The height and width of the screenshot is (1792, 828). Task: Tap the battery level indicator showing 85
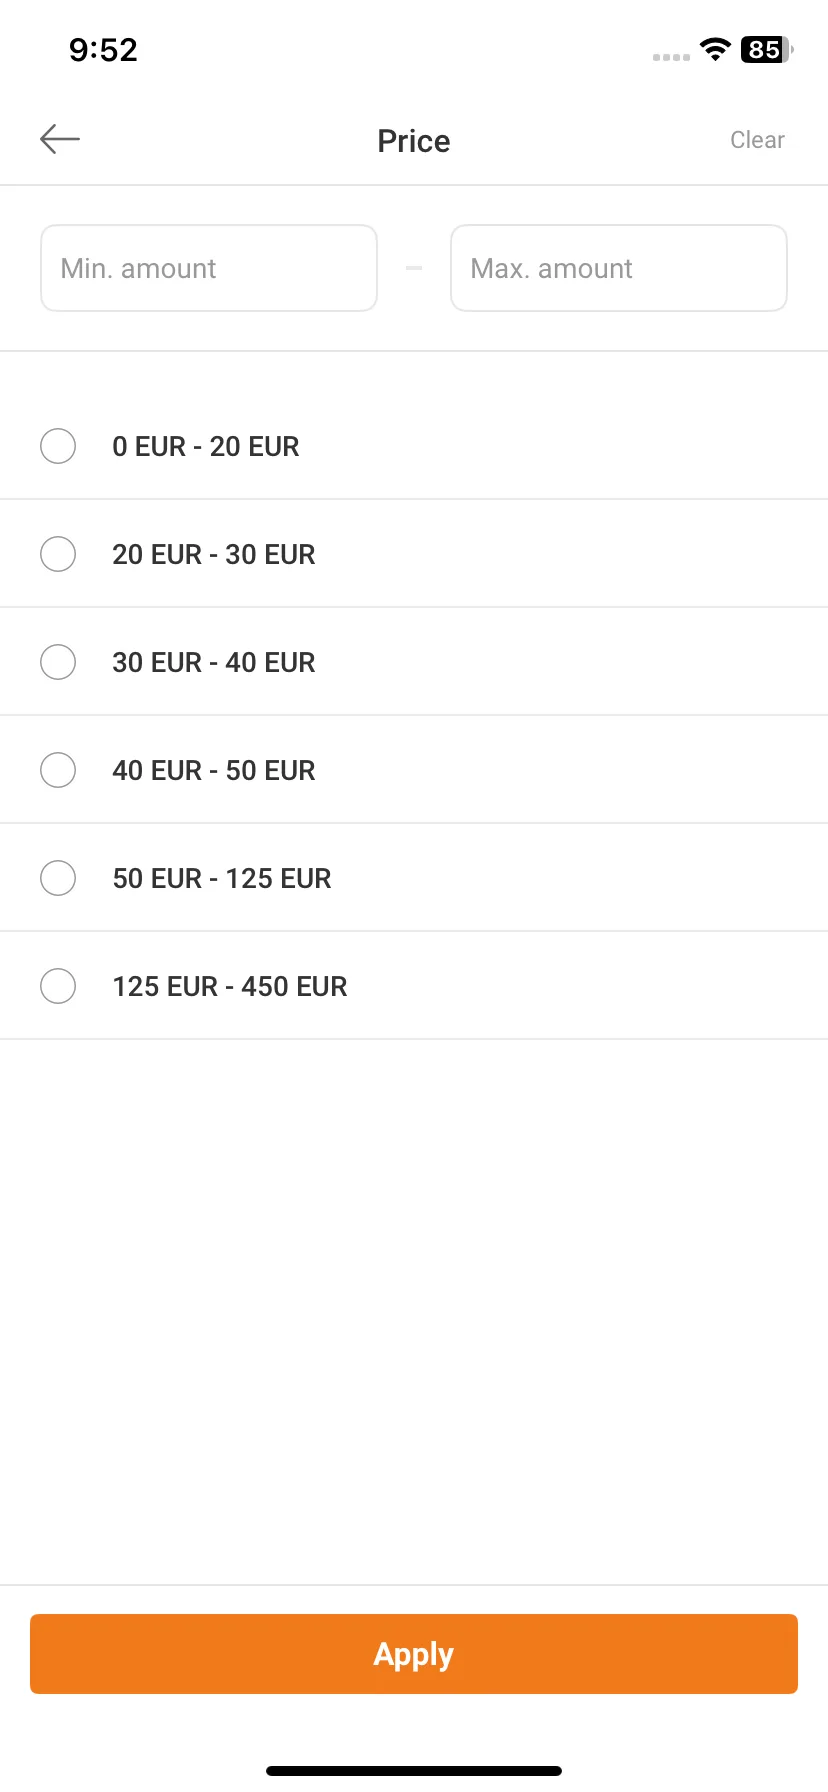767,49
